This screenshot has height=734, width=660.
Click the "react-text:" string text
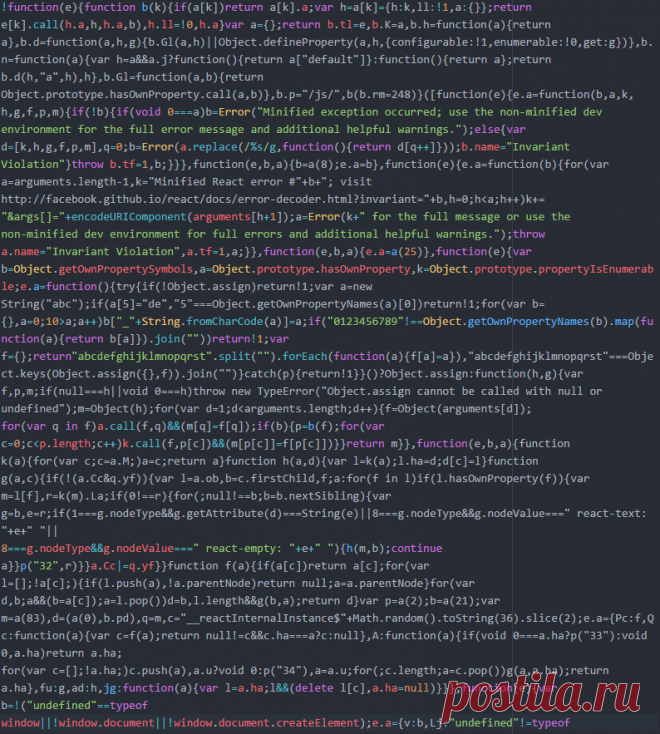tap(611, 514)
